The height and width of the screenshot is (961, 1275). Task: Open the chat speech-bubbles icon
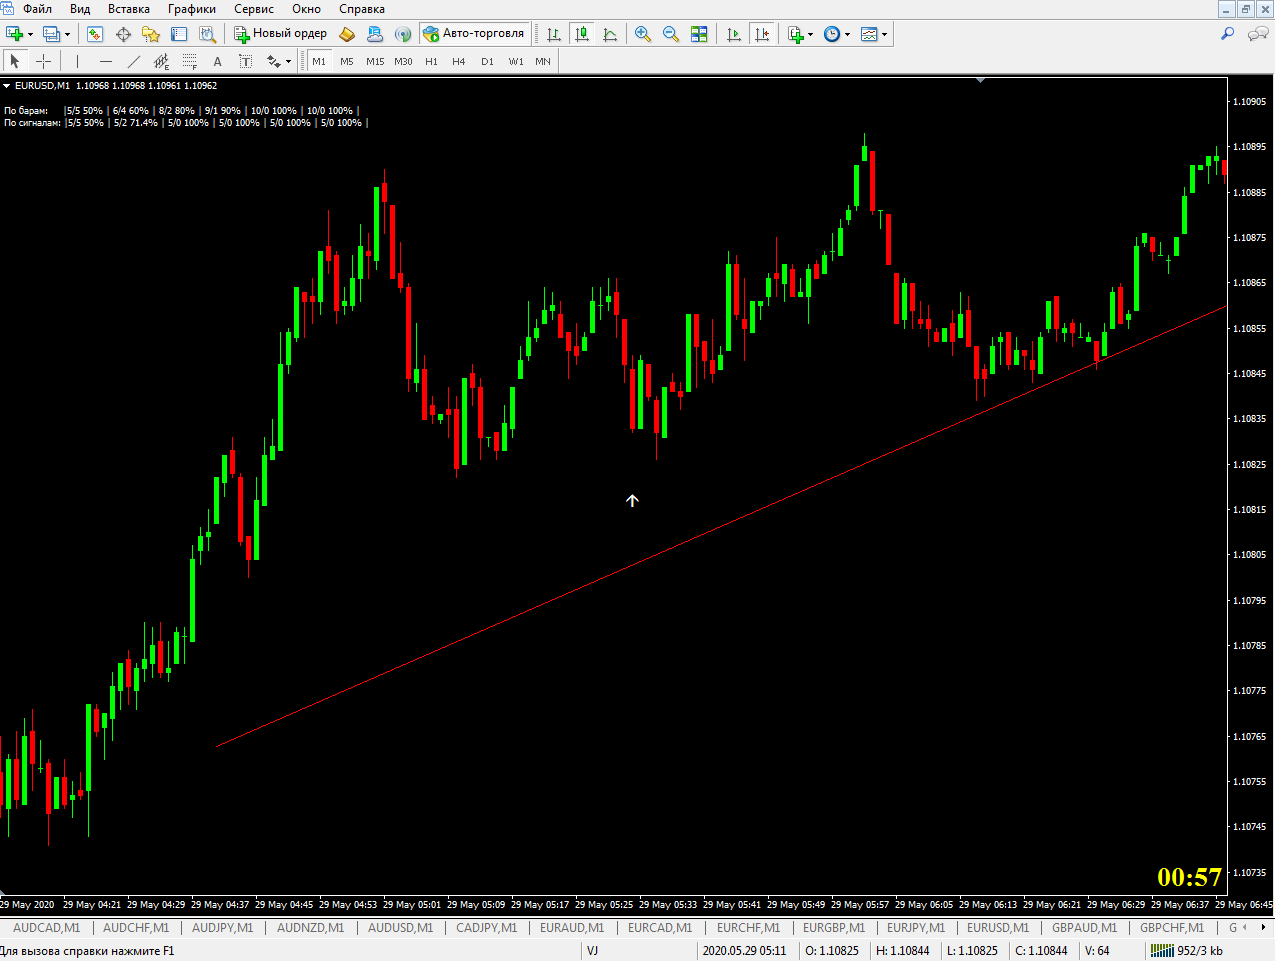pyautogui.click(x=1258, y=34)
